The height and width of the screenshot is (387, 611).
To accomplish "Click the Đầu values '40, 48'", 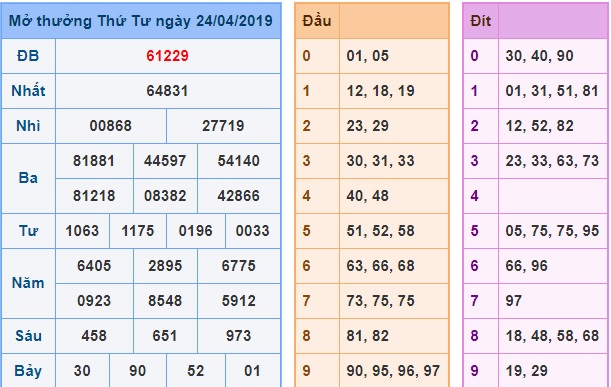I will click(x=367, y=196).
